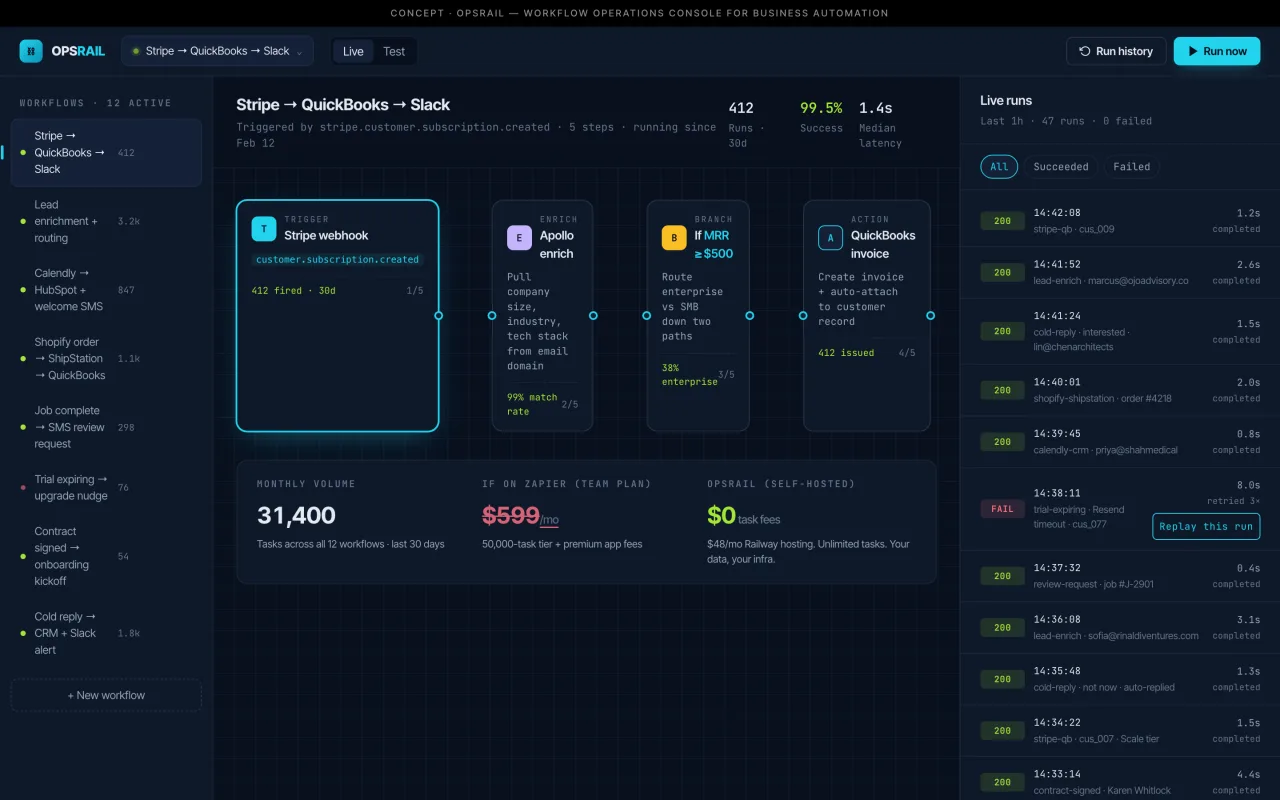Screen dimensions: 1280x800
Task: Select Lead enrichment + routing workflow
Action: click(x=106, y=221)
